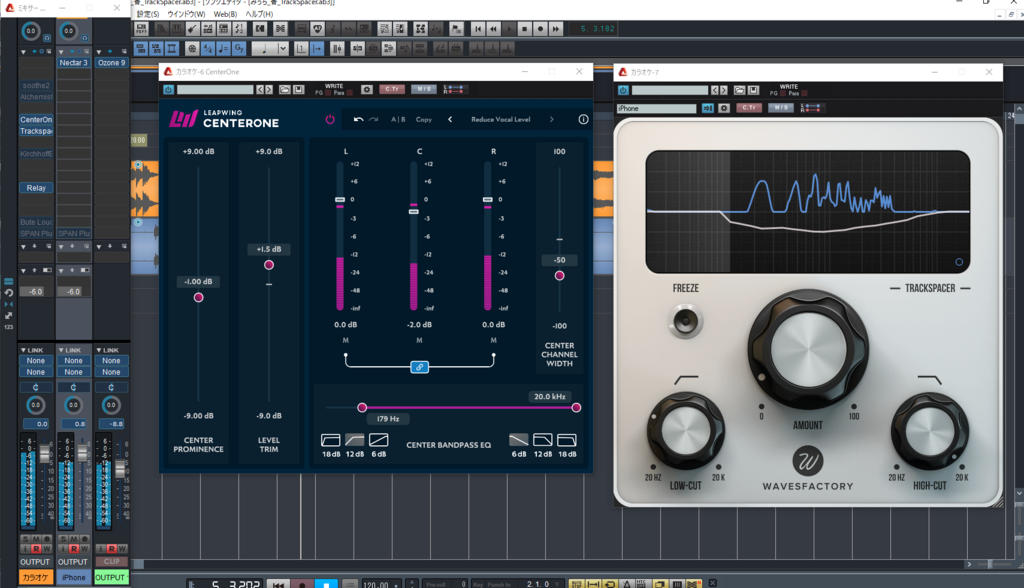1024x588 pixels.
Task: Go to the next CenterOne preset
Action: point(551,120)
